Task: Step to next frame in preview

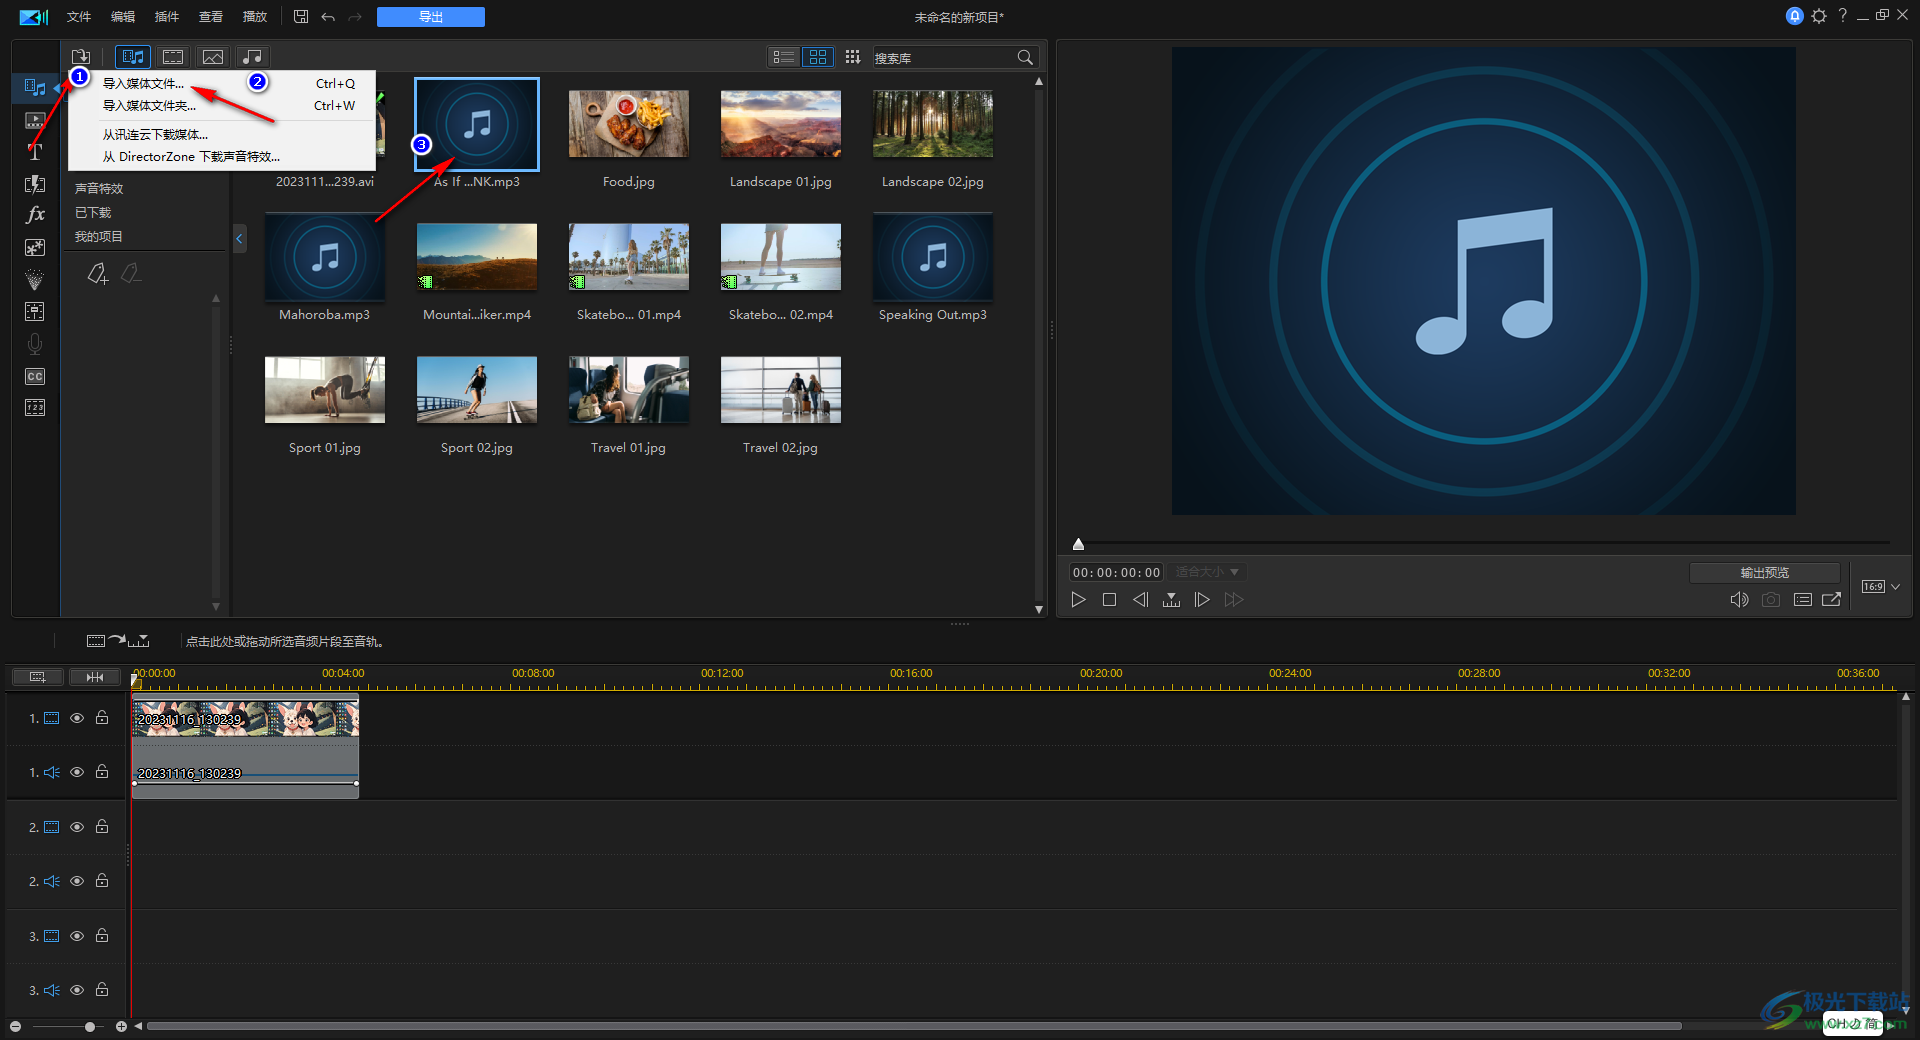Action: pyautogui.click(x=1202, y=600)
